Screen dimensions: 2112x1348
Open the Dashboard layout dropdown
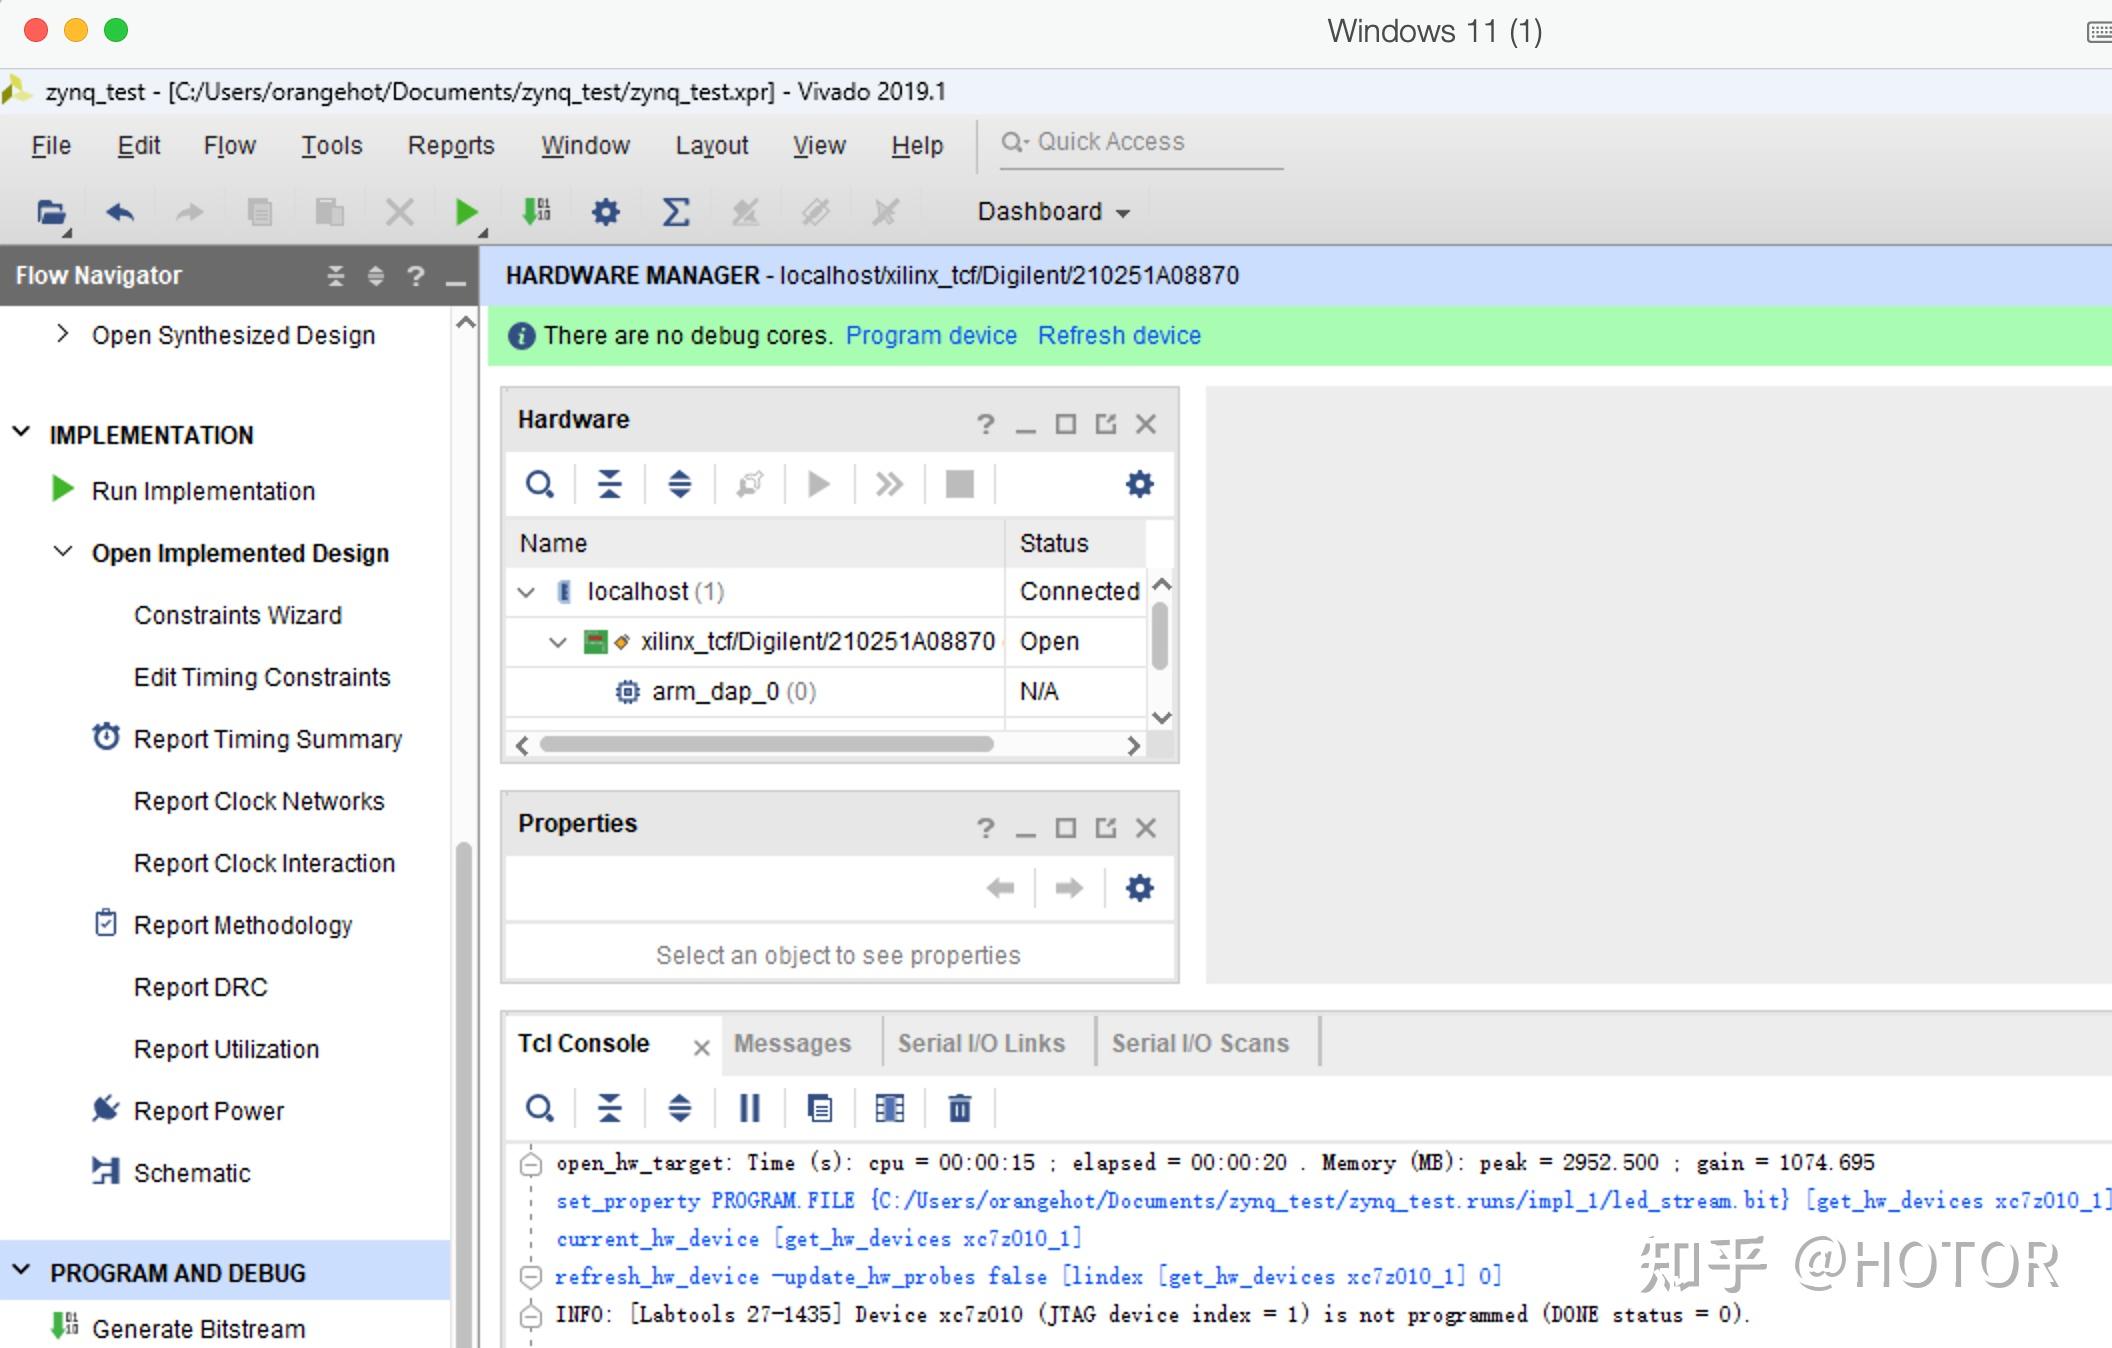(x=1053, y=212)
